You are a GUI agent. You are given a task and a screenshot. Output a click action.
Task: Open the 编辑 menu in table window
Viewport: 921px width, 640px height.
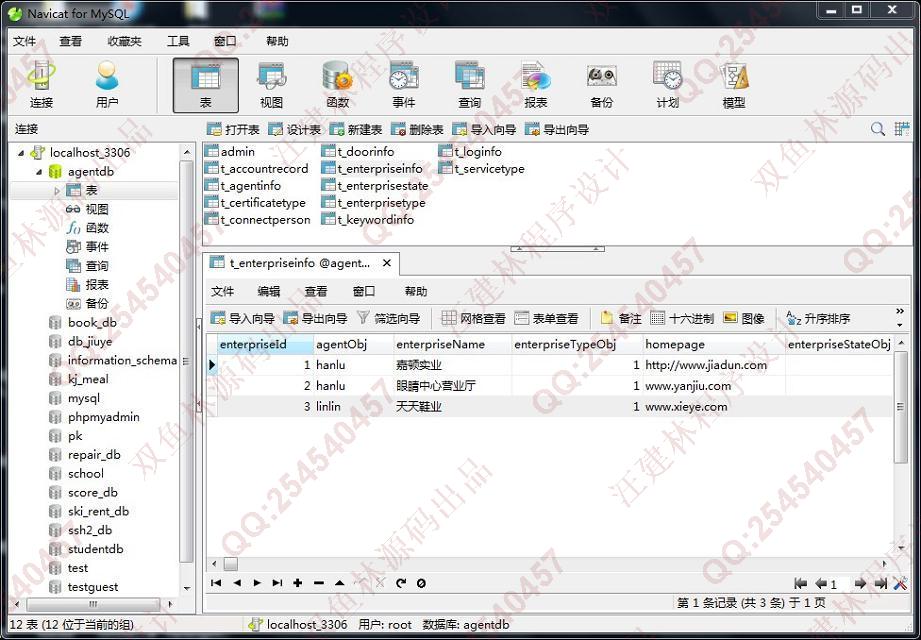click(x=269, y=291)
